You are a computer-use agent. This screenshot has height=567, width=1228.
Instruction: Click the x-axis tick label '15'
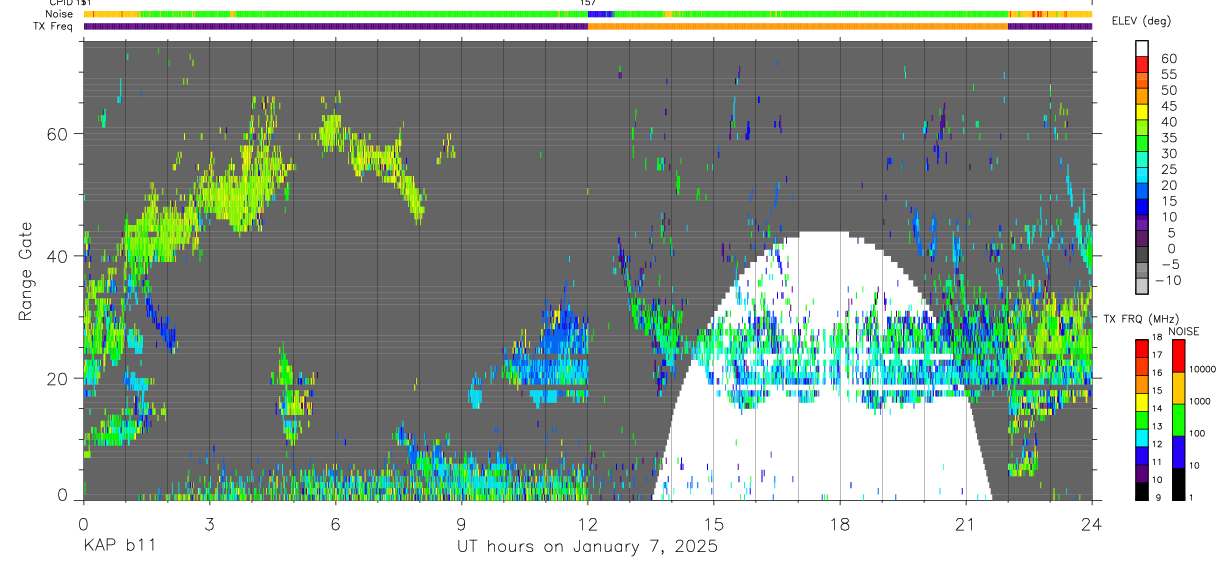(714, 523)
